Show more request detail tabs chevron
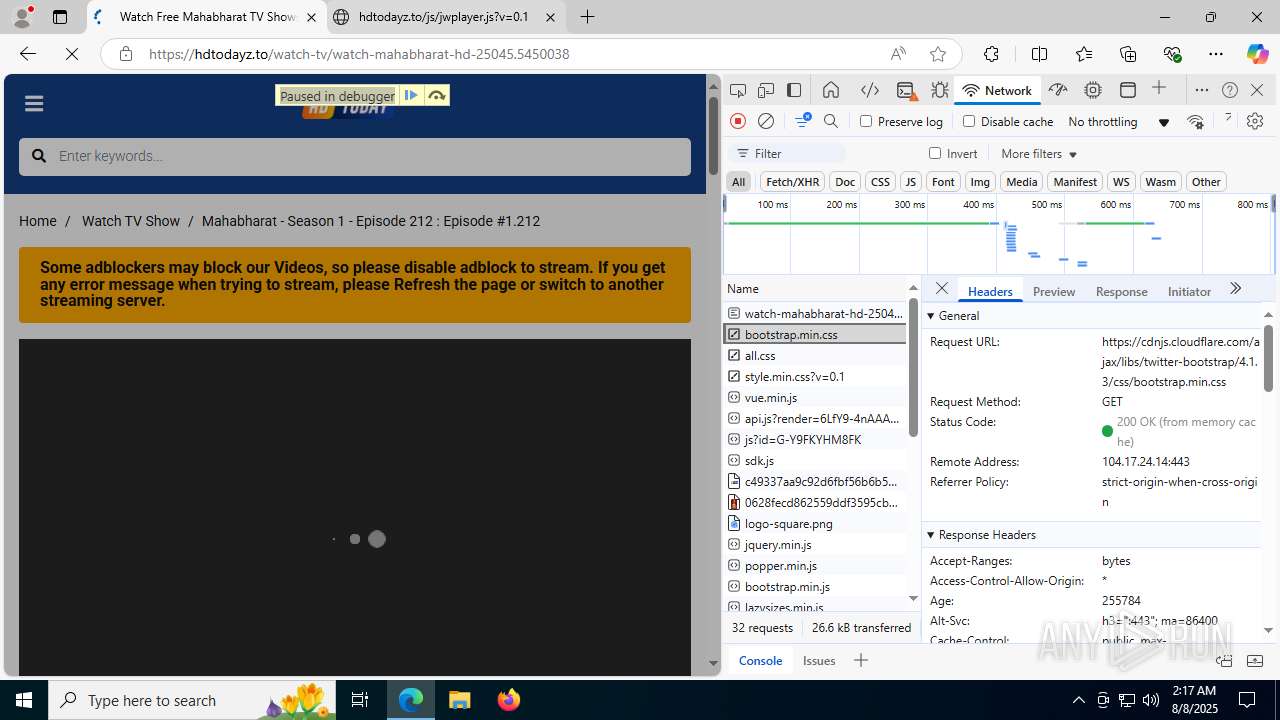Screen dimensions: 1280x720 1235,289
